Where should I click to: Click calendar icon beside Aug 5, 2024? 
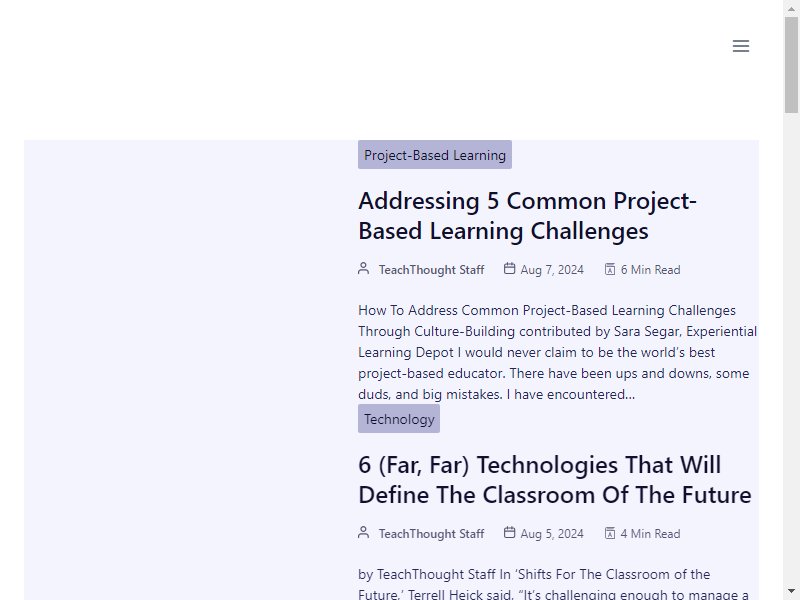tap(509, 533)
